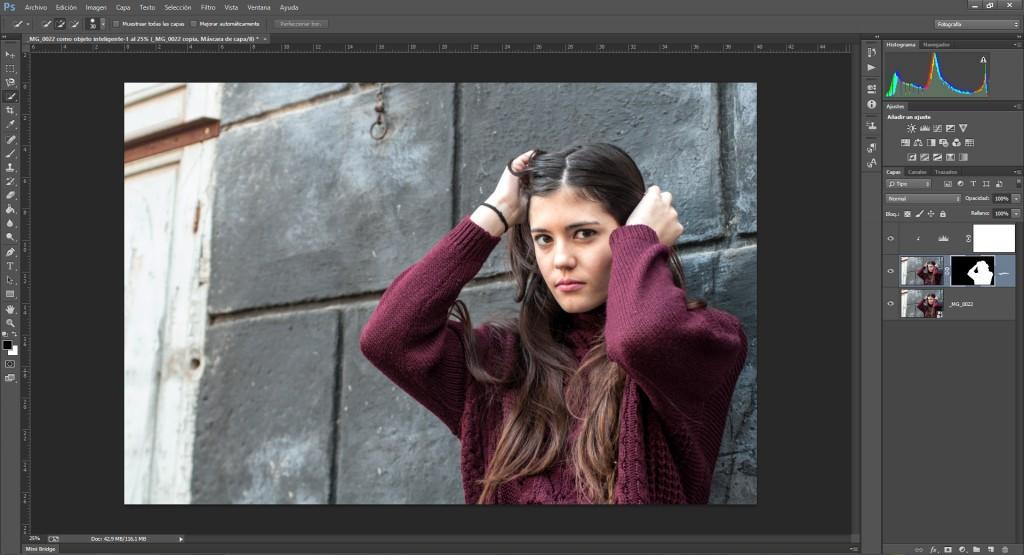The image size is (1024, 555).
Task: Enable 'Muestrear todas las capas' checkbox
Action: (x=116, y=23)
